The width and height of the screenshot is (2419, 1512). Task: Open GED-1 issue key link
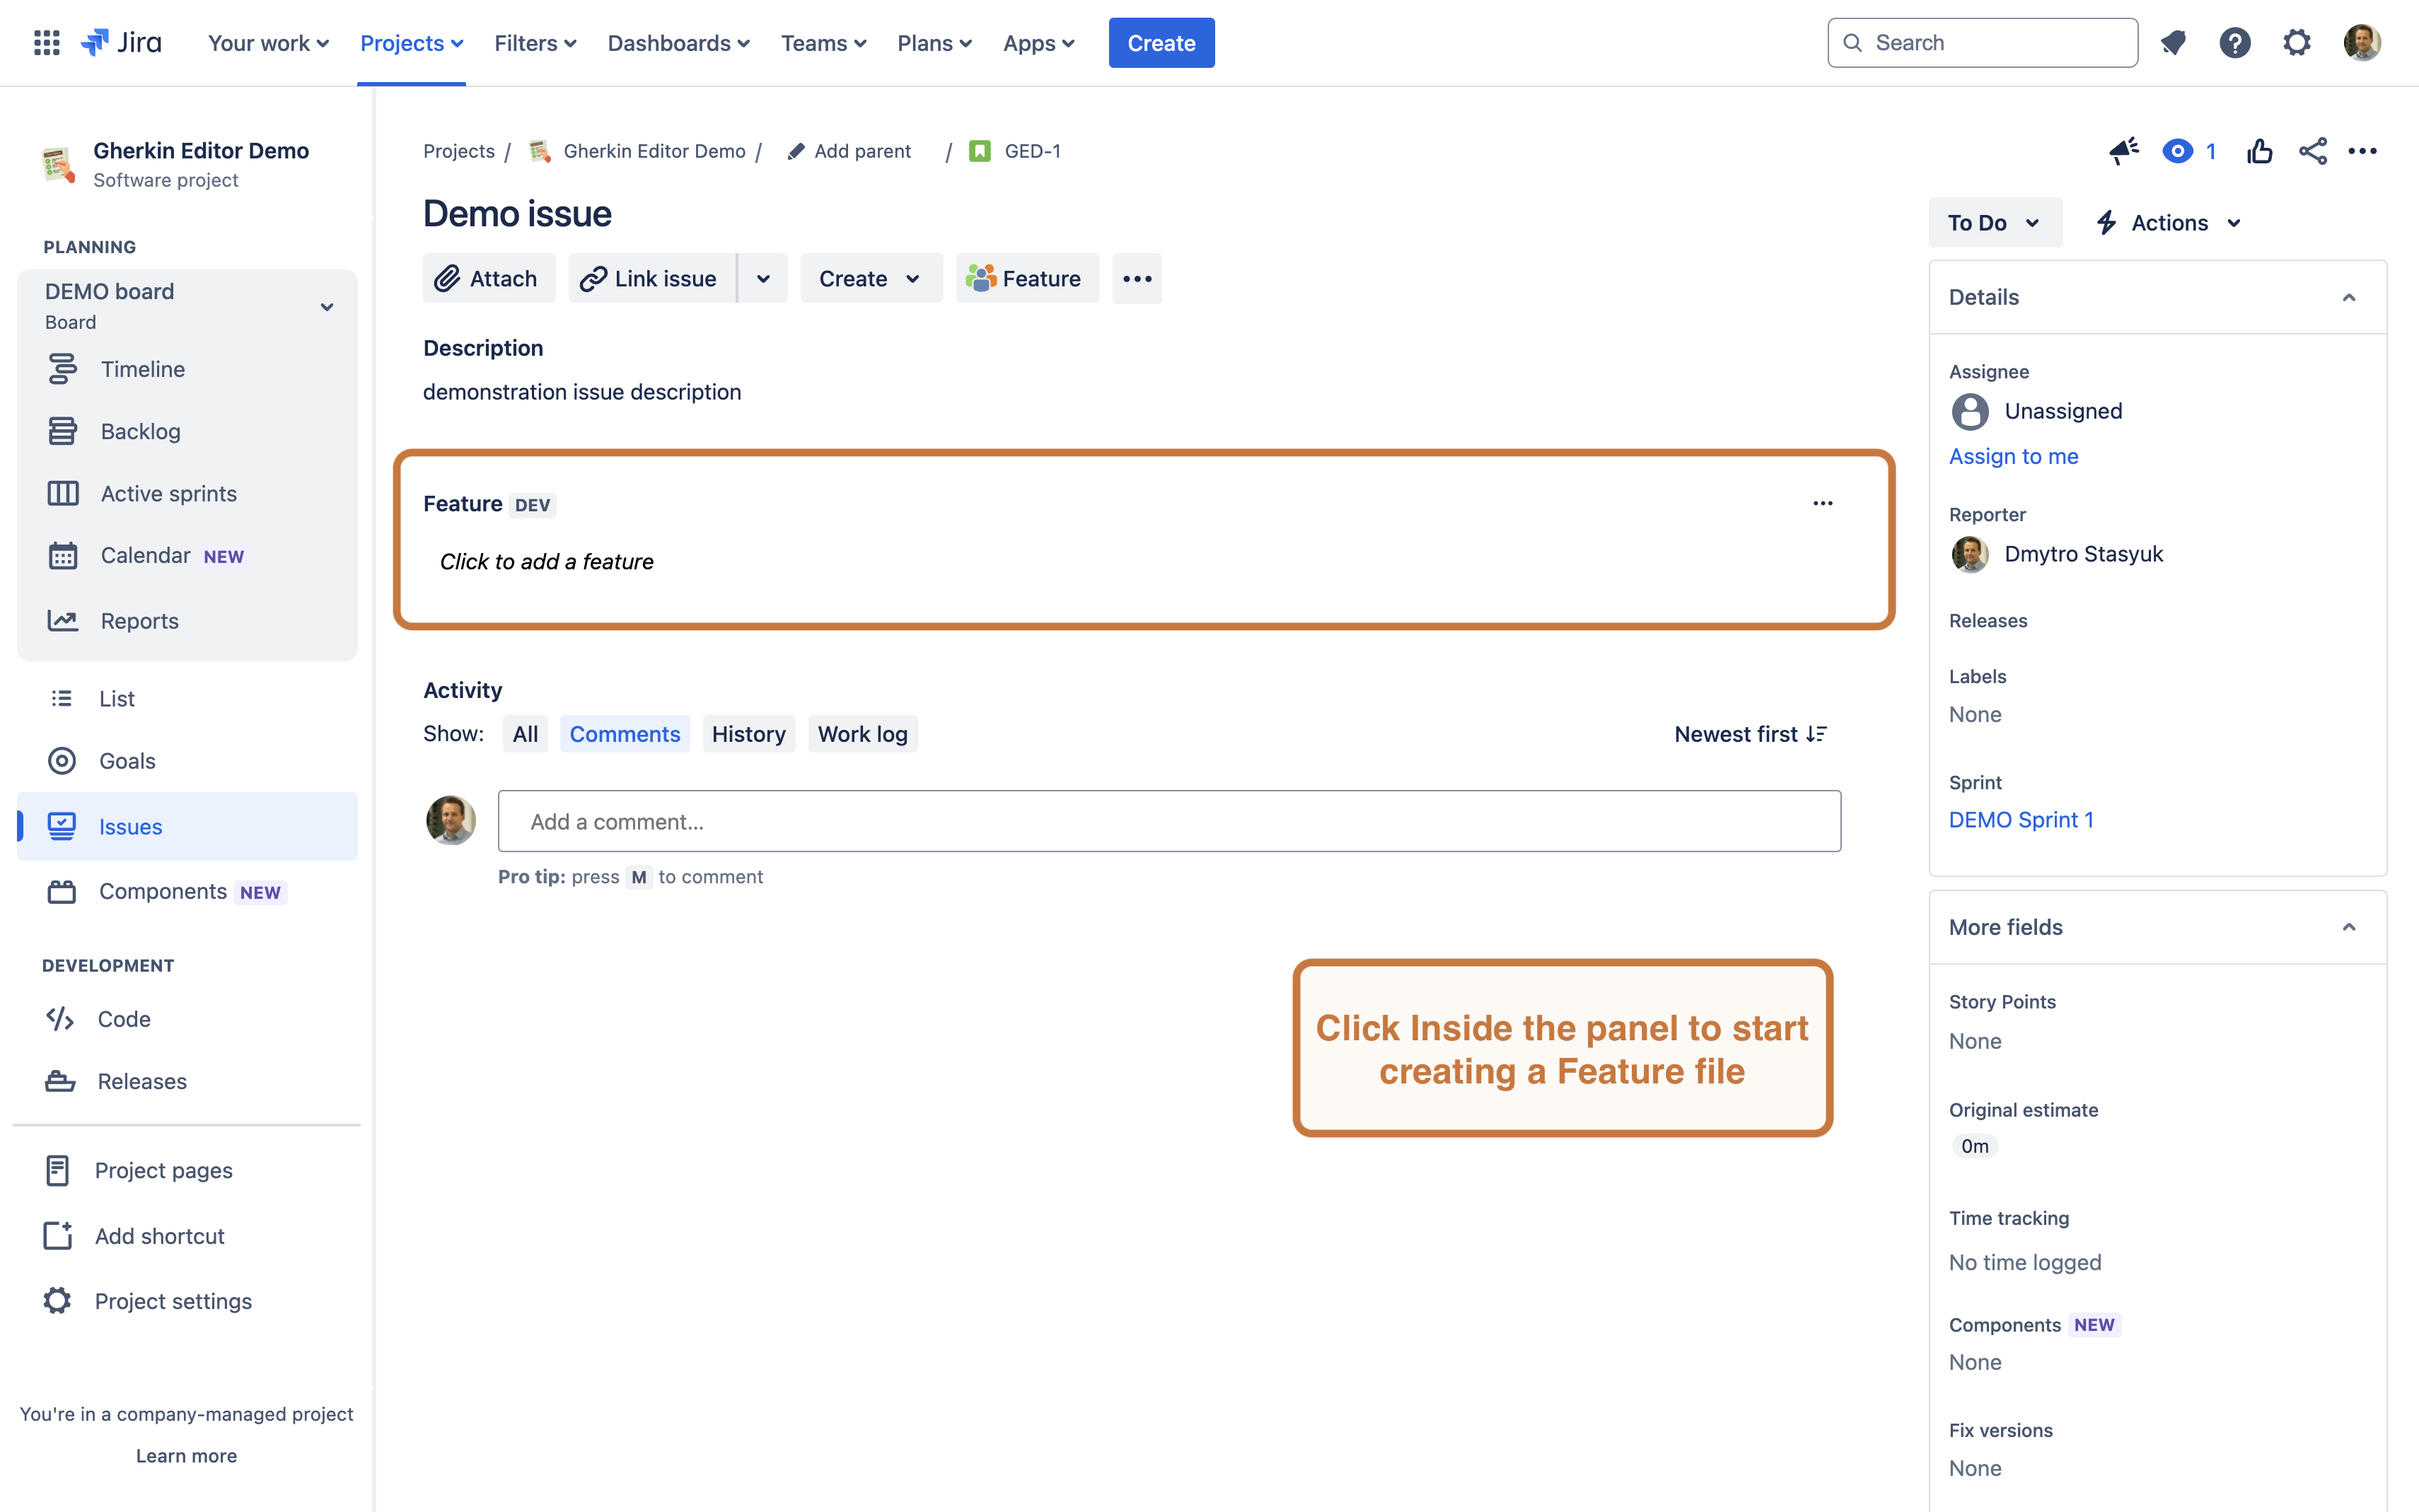click(1032, 151)
